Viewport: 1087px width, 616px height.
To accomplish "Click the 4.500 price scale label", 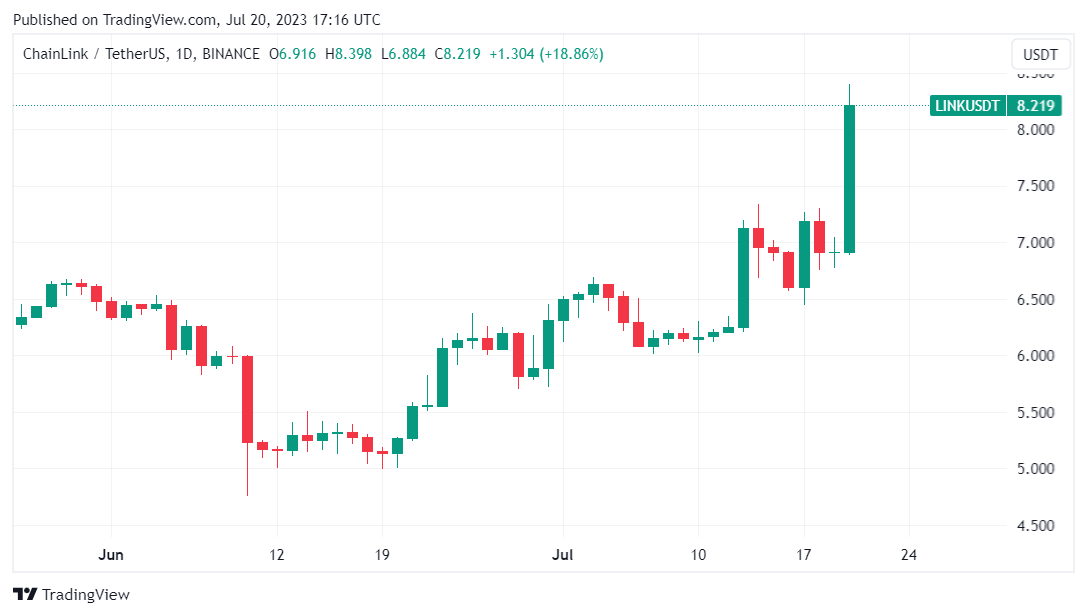I will pyautogui.click(x=1035, y=526).
